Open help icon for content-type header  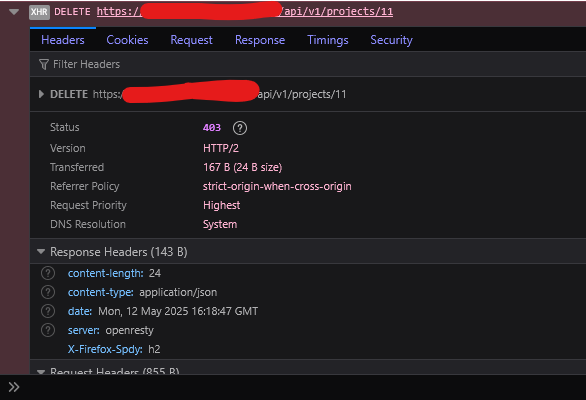48,292
